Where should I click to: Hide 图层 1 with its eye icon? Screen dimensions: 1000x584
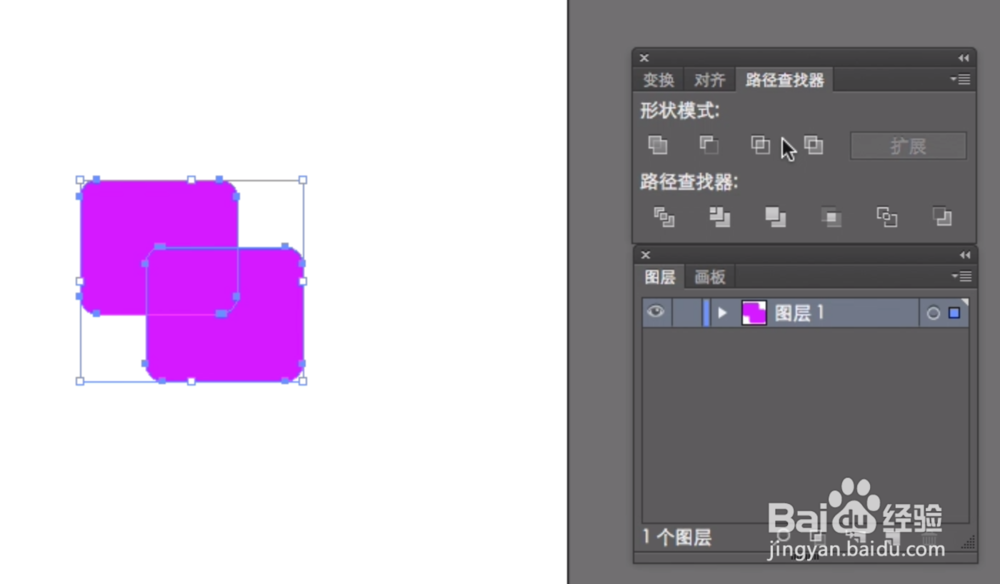(x=656, y=312)
